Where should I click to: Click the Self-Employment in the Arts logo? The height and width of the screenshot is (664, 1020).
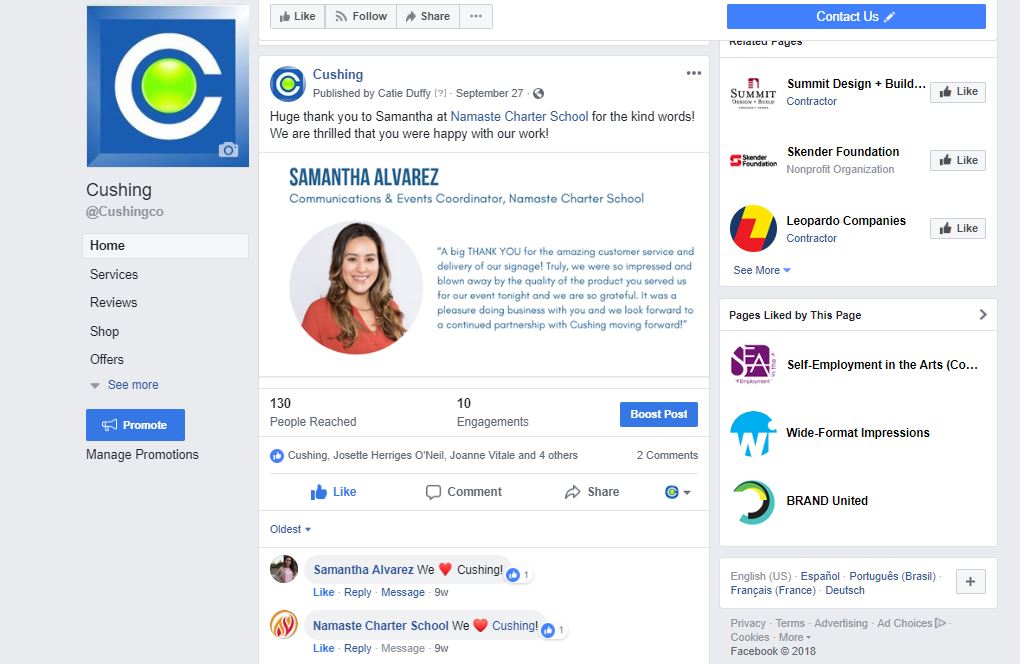(x=753, y=364)
